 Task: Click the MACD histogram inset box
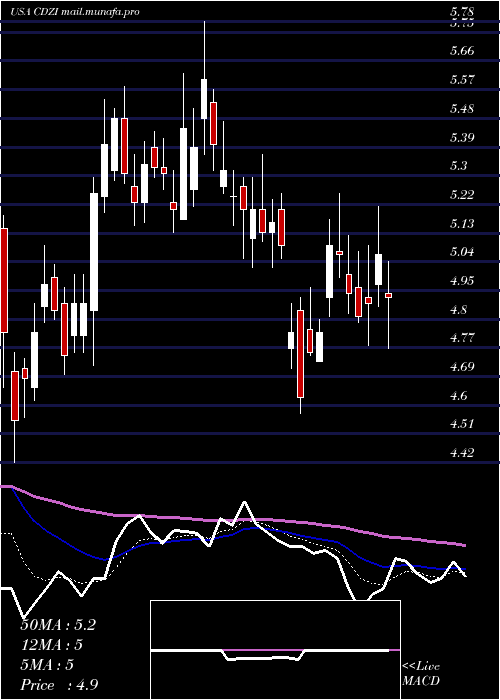(x=275, y=650)
